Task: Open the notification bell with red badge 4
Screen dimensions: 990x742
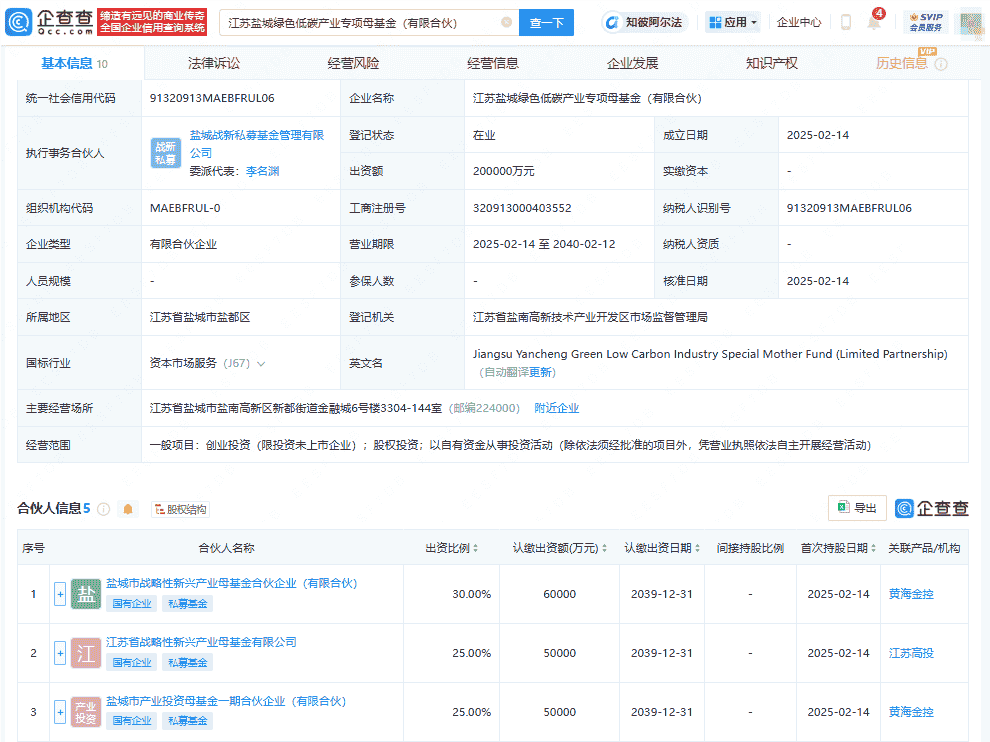Action: [x=874, y=21]
